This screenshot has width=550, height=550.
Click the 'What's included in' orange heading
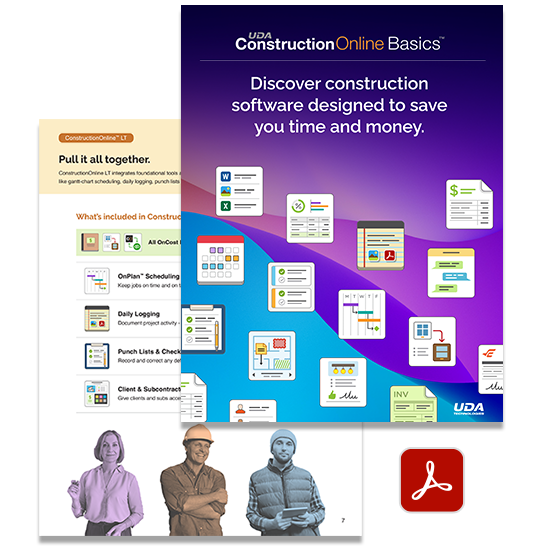point(128,216)
